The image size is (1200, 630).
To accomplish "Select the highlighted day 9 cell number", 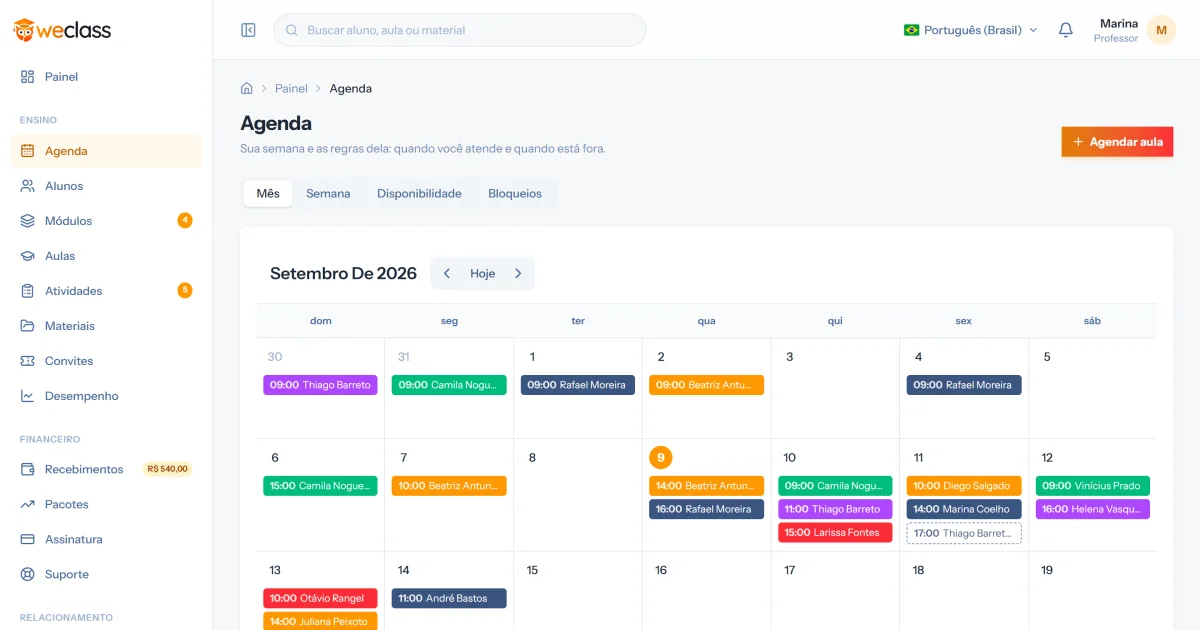I will pos(661,458).
